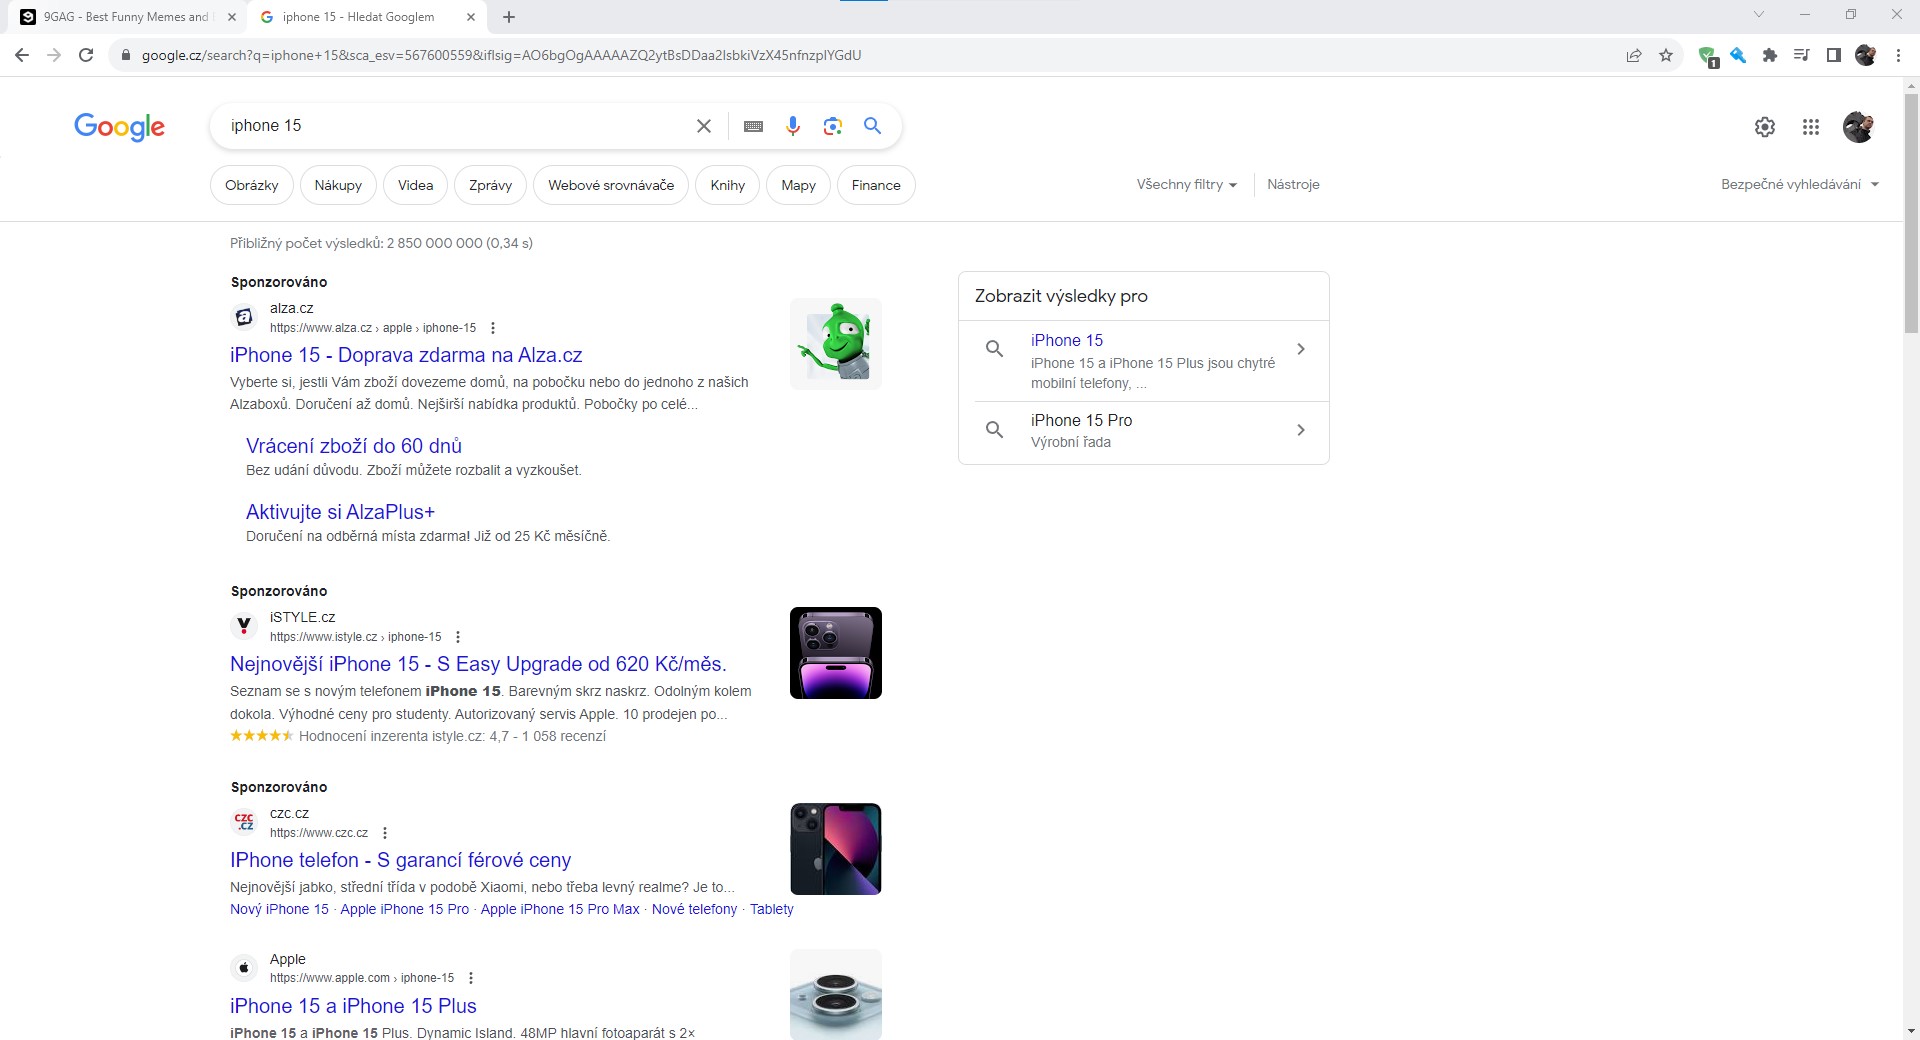Expand the Všechny filtry dropdown
This screenshot has height=1040, width=1920.
coord(1187,184)
